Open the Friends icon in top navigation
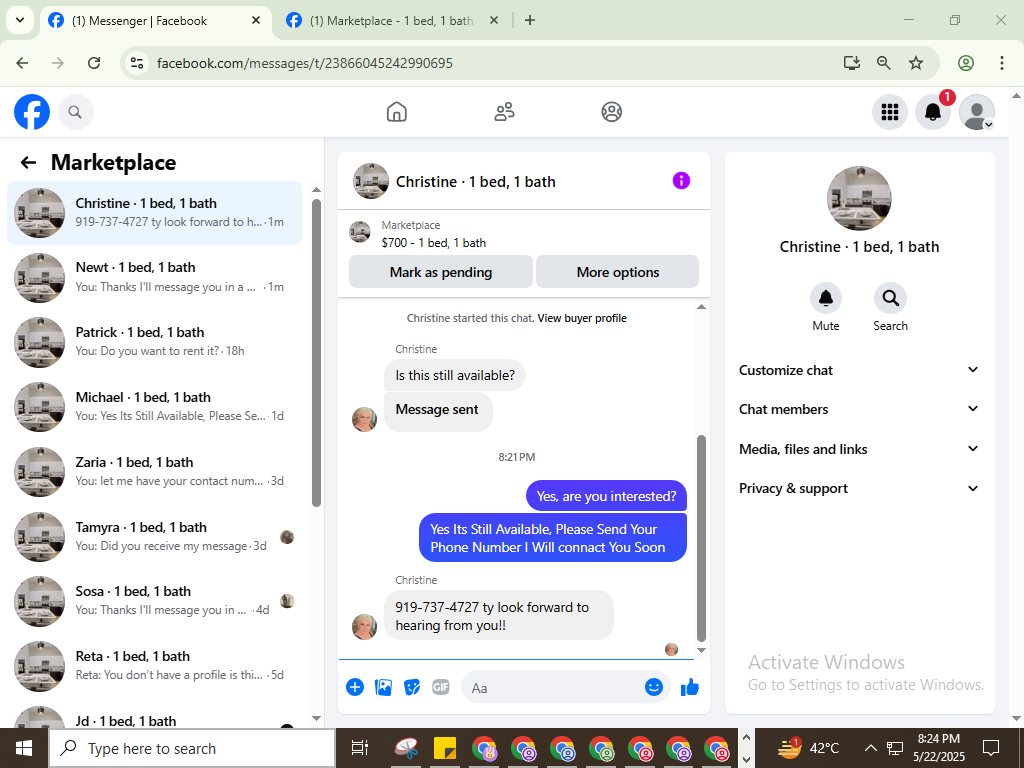The width and height of the screenshot is (1024, 768). click(x=504, y=112)
